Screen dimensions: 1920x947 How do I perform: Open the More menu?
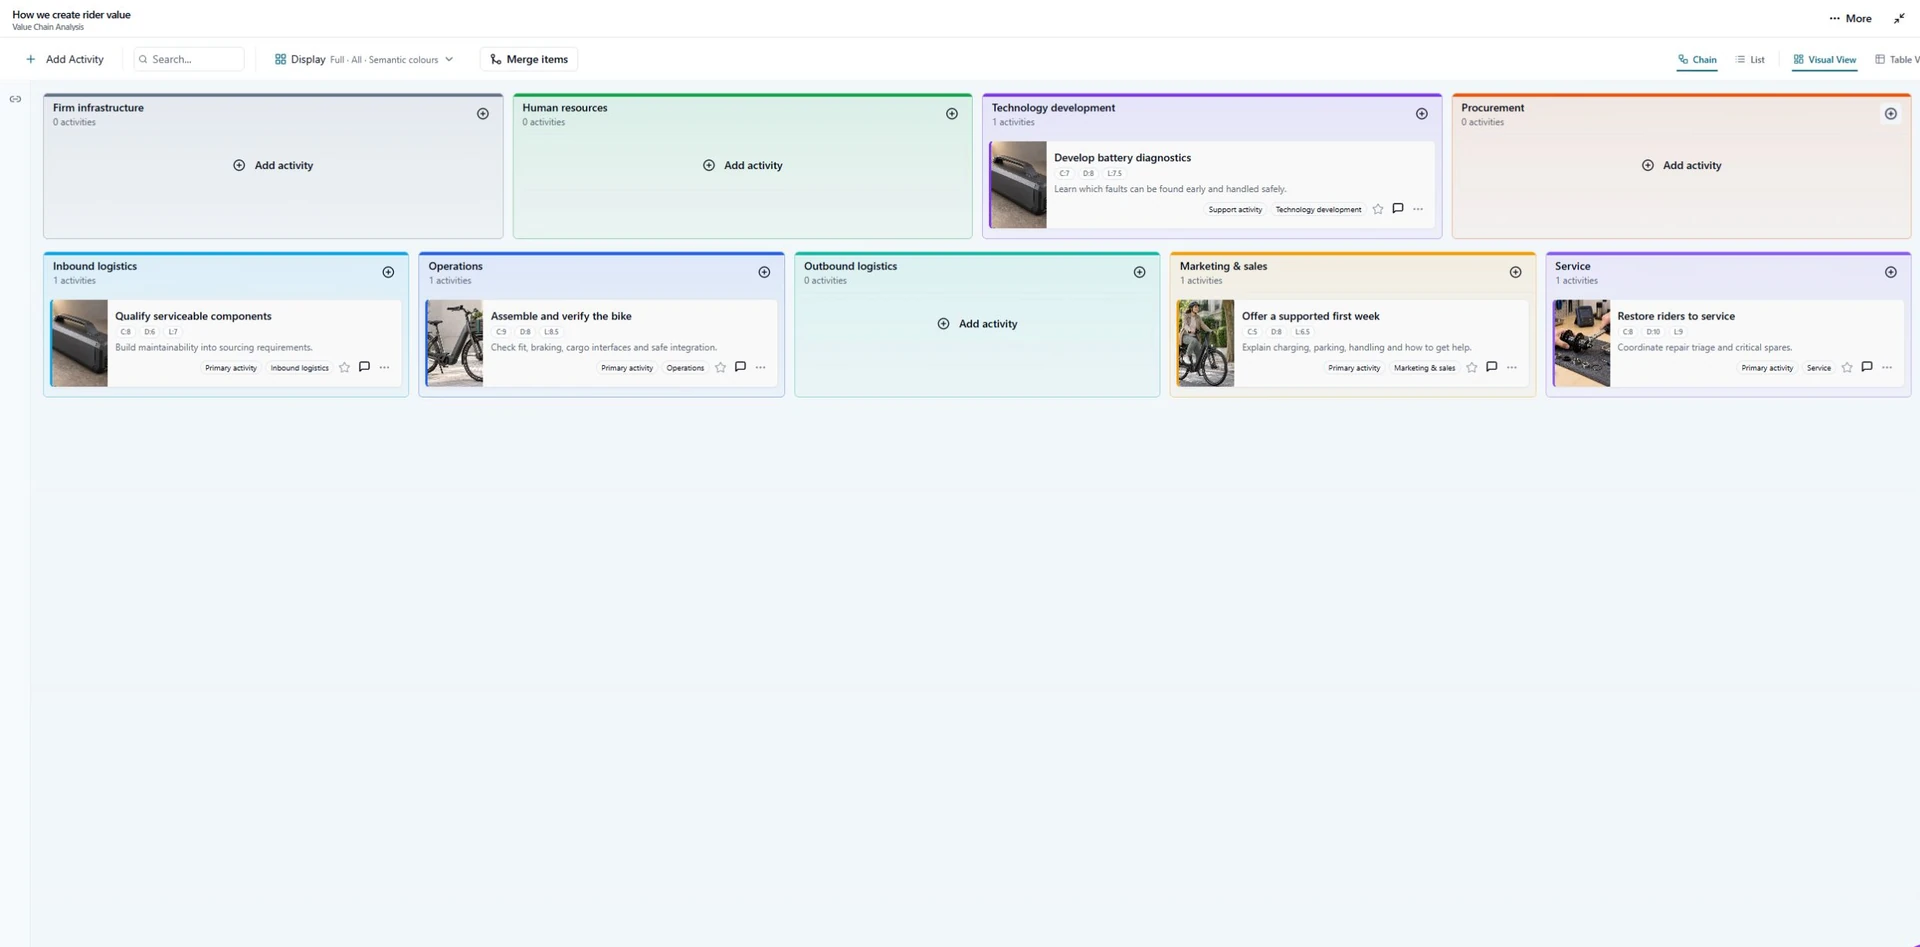1850,18
